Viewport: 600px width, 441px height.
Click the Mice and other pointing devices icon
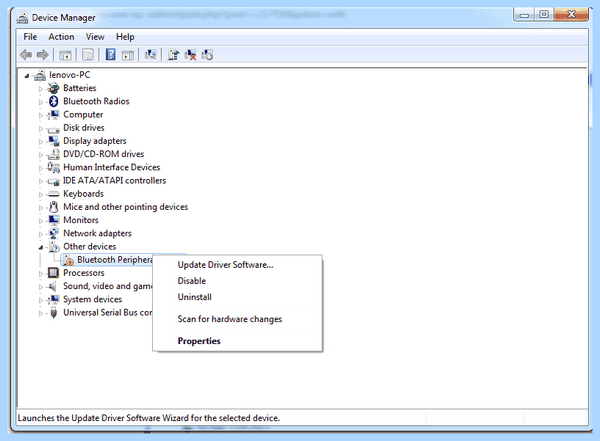pos(54,207)
